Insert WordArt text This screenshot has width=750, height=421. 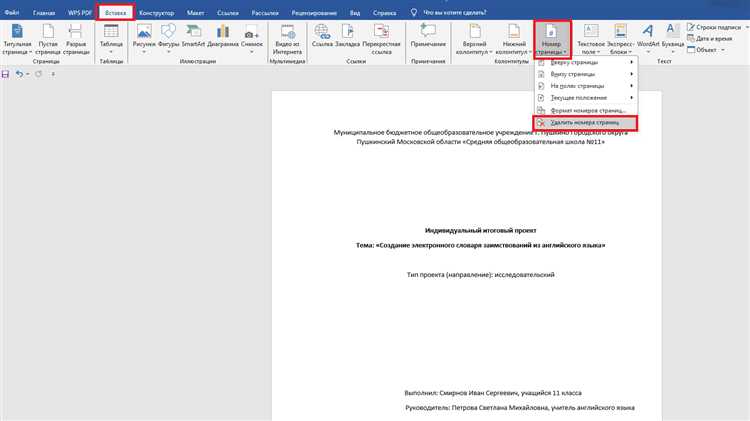648,39
